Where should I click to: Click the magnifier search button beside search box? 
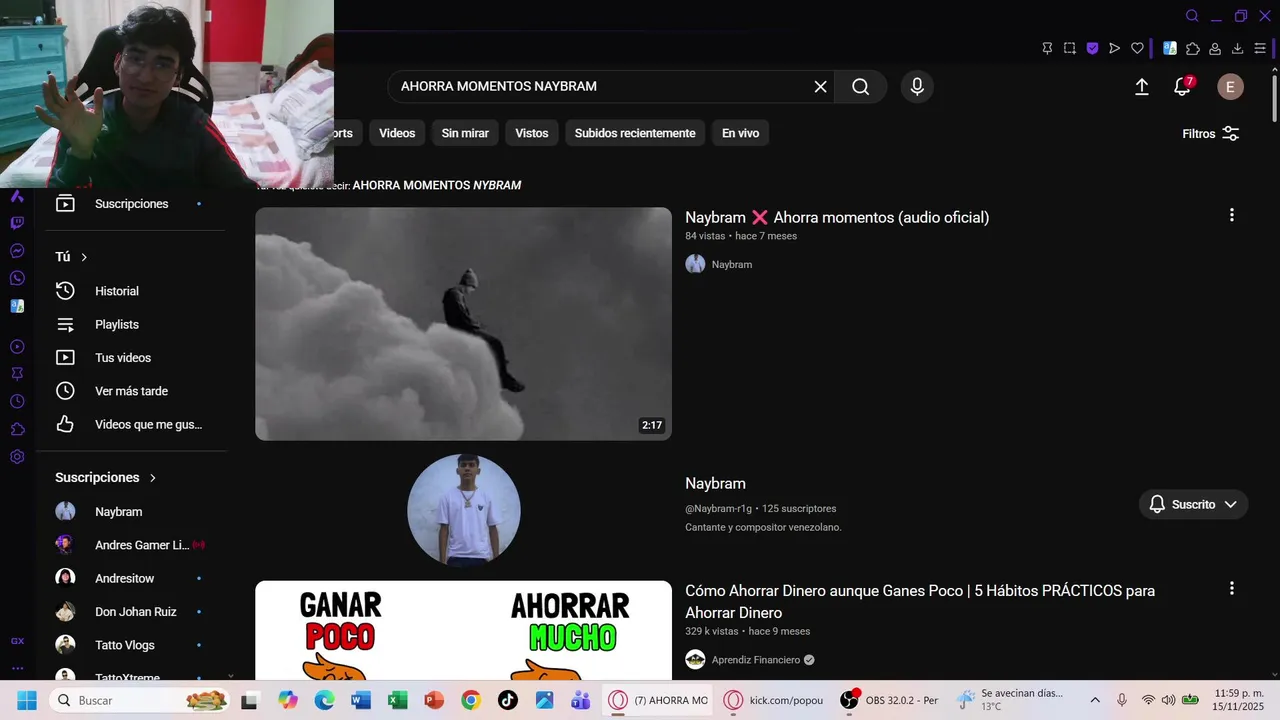tap(860, 87)
